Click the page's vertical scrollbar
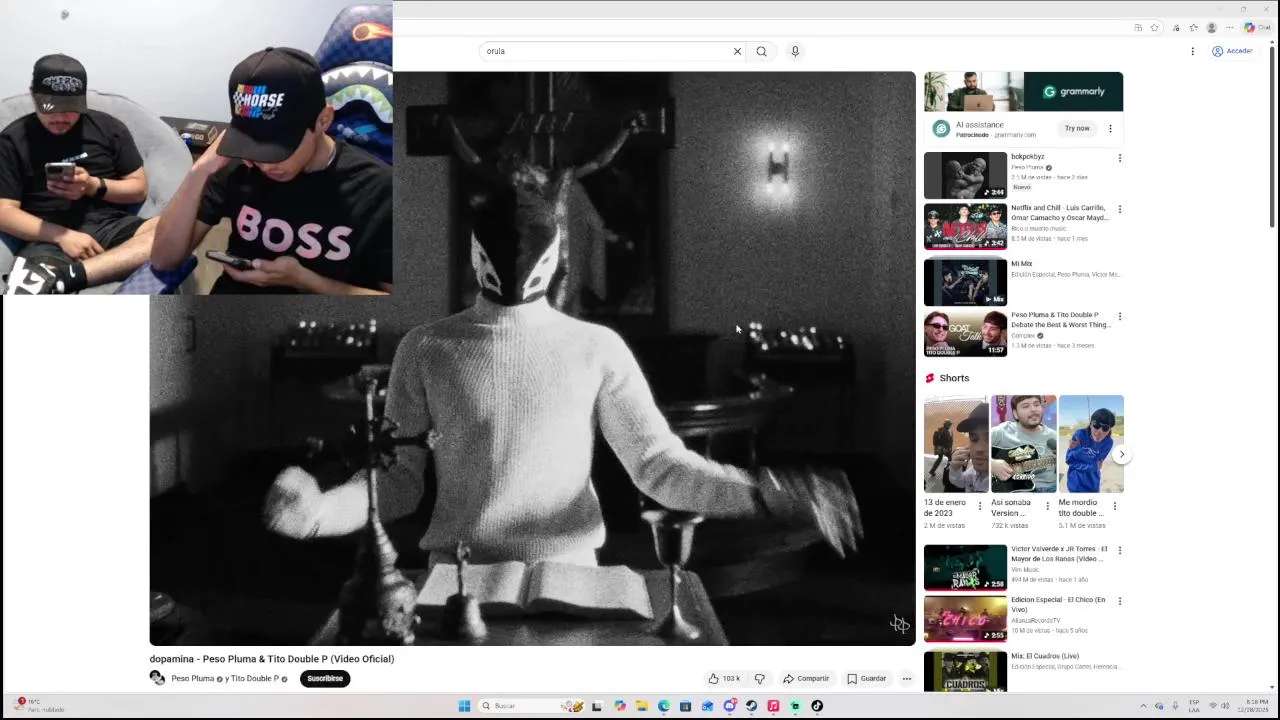The width and height of the screenshot is (1280, 720). pos(1272,135)
